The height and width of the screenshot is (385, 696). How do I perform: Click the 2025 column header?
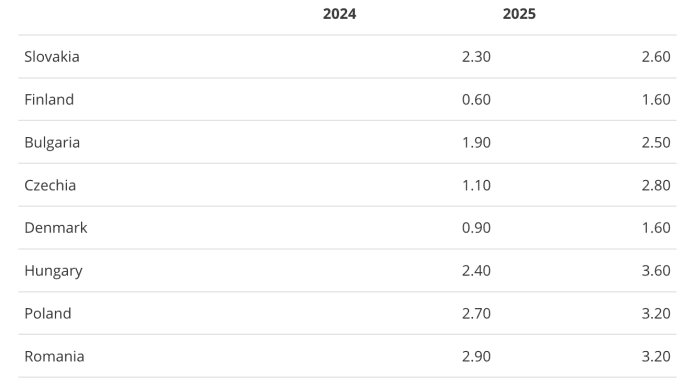tap(519, 14)
